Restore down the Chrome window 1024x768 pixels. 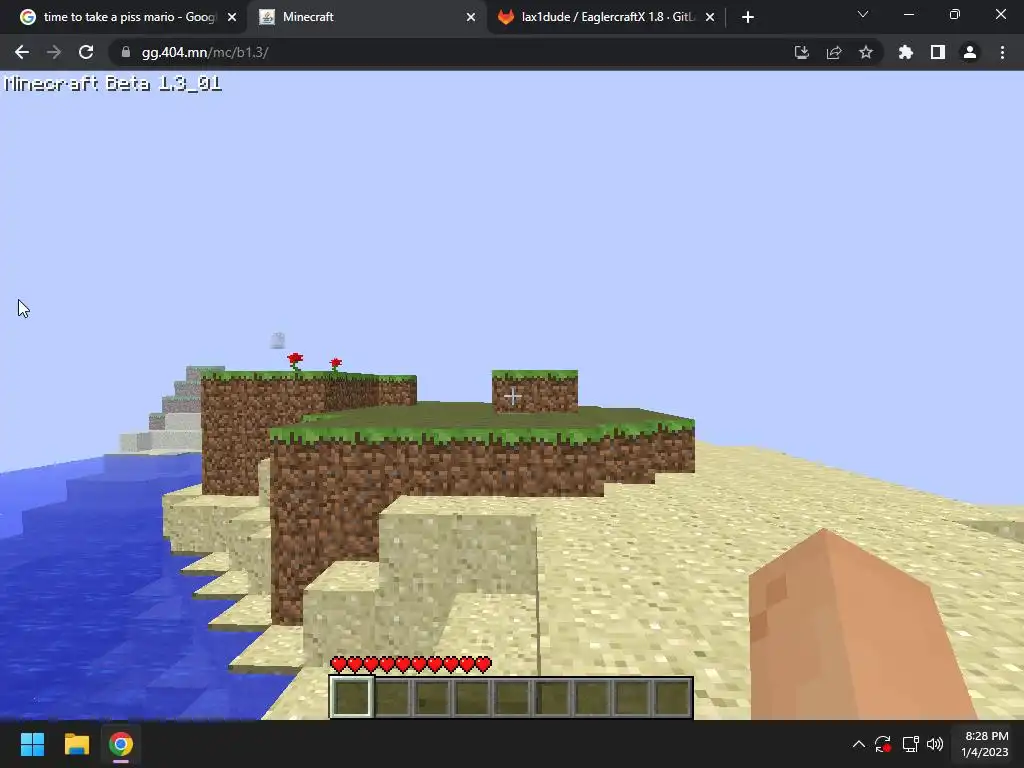tap(955, 14)
